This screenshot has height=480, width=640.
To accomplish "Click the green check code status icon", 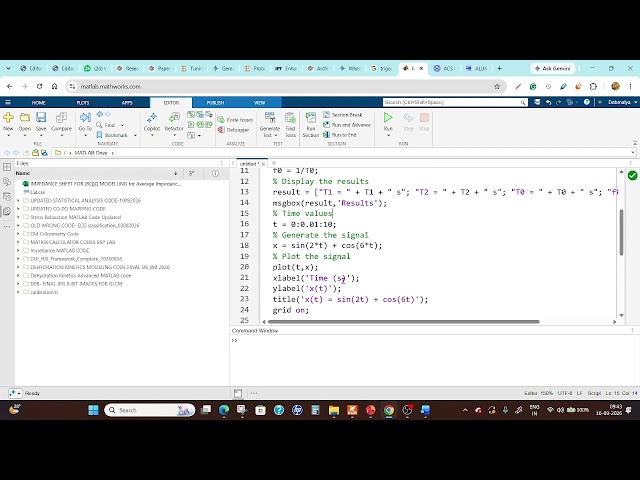I will [632, 176].
